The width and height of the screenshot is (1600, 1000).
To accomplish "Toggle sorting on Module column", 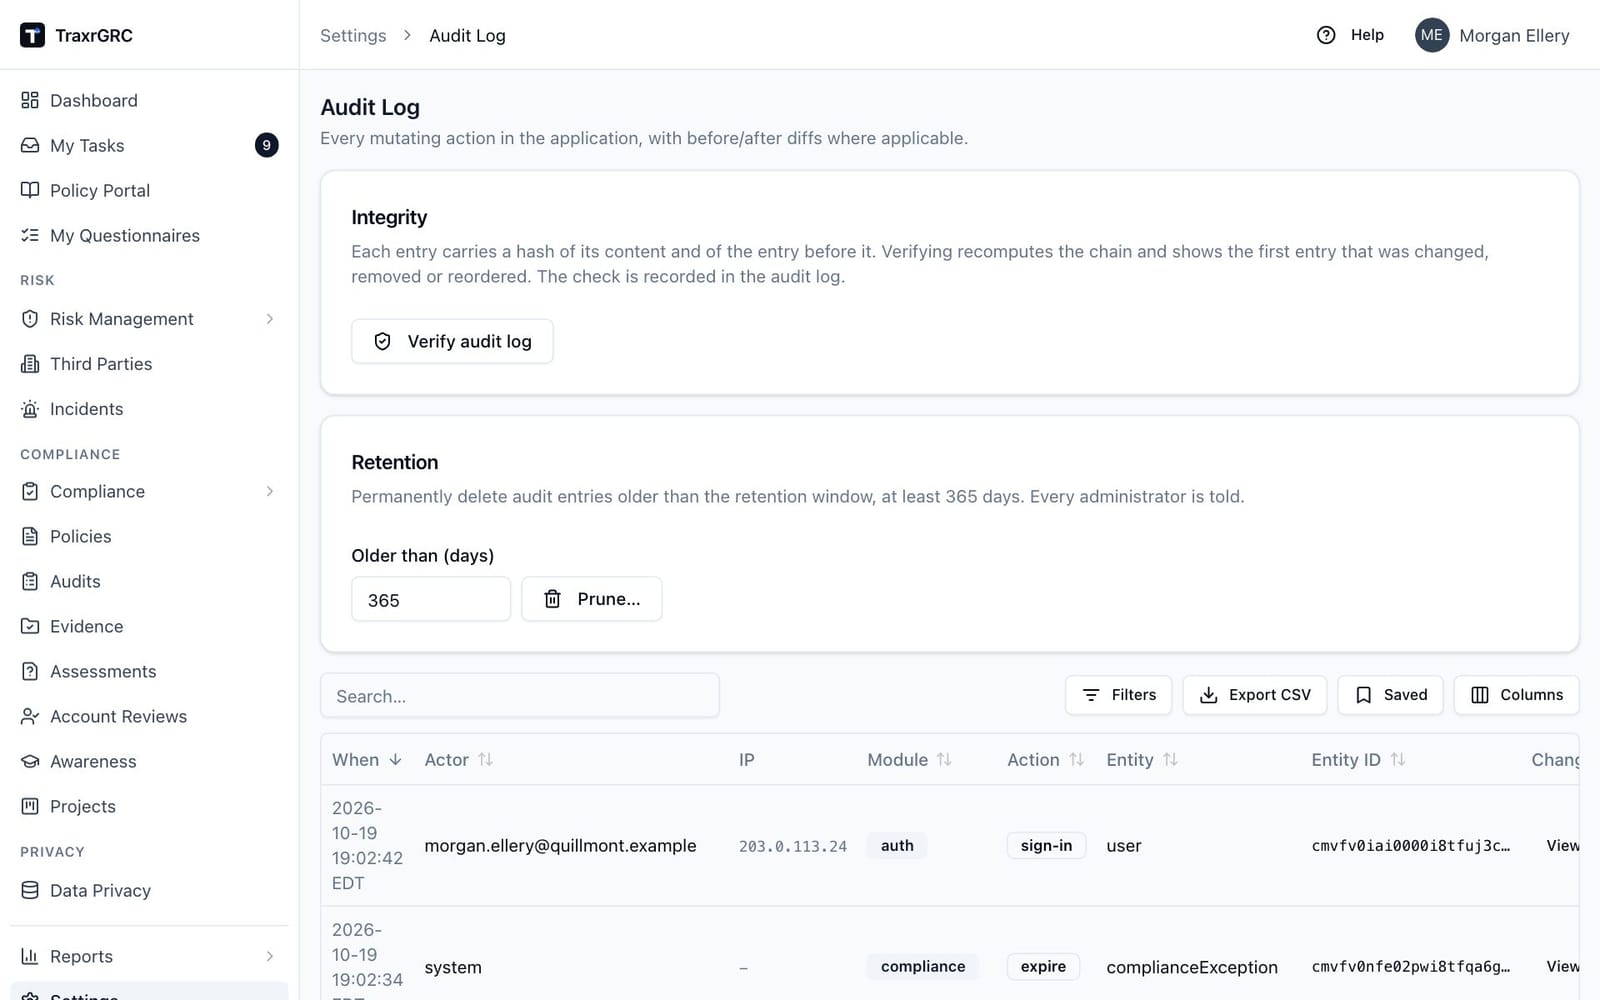I will click(909, 760).
